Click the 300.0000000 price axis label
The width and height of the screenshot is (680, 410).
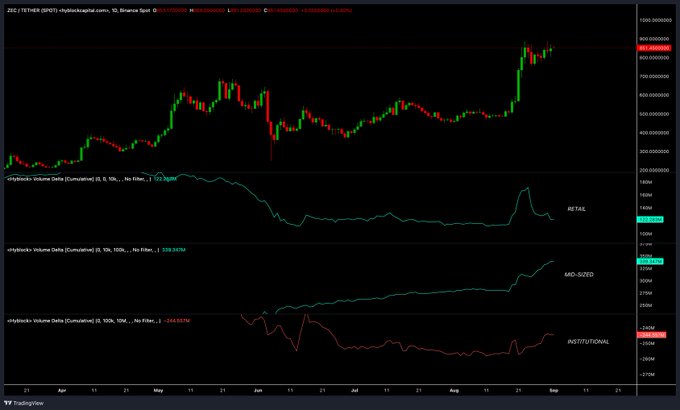pyautogui.click(x=654, y=151)
